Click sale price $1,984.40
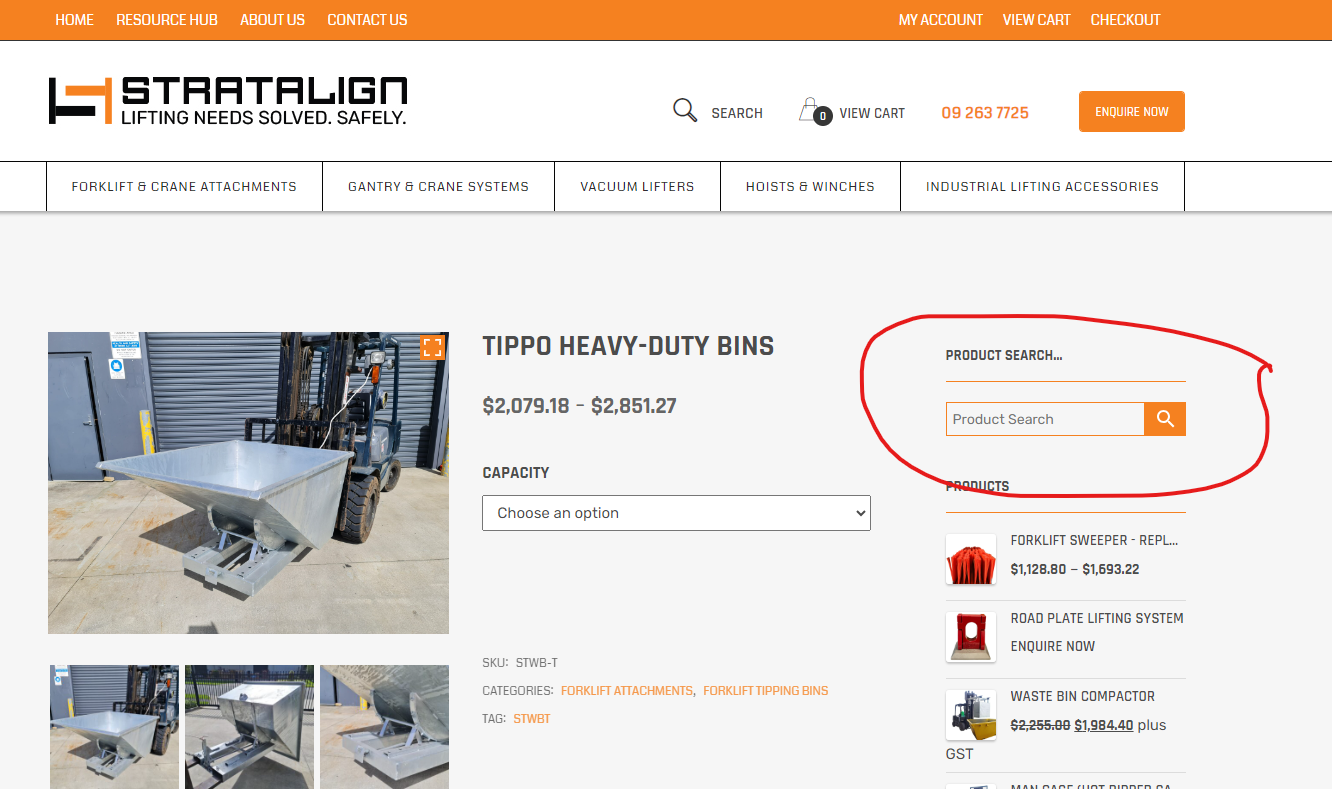The height and width of the screenshot is (789, 1332). [1104, 725]
